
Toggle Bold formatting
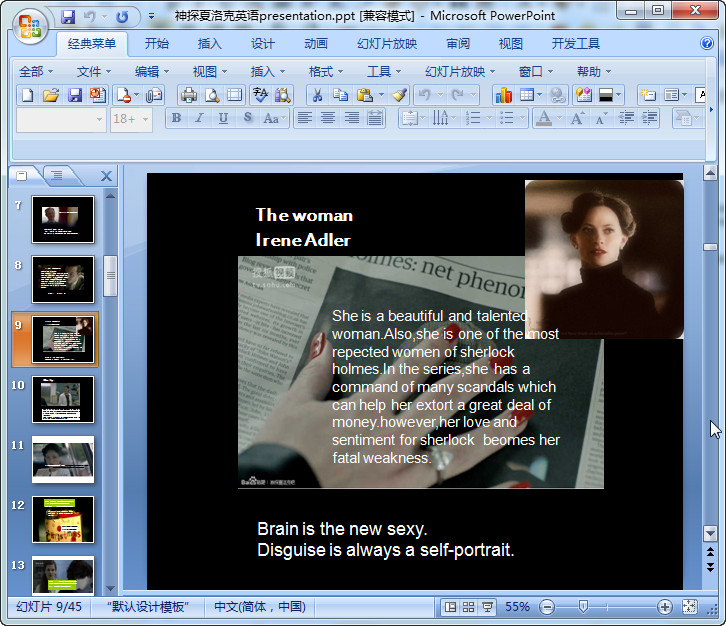click(x=176, y=119)
